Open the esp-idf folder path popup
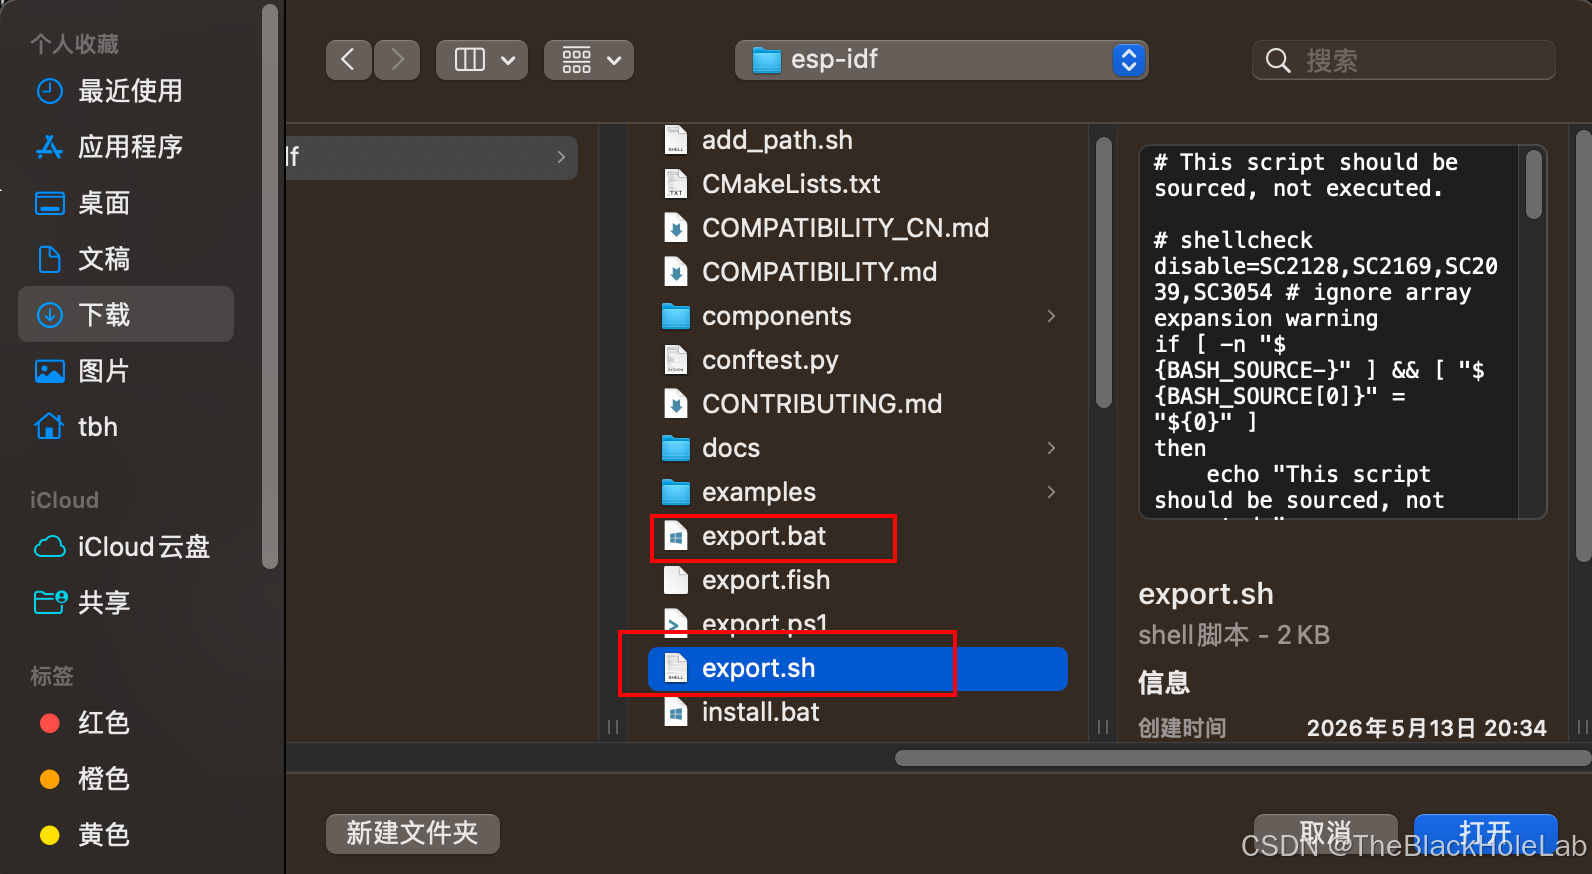The height and width of the screenshot is (874, 1592). [x=941, y=60]
